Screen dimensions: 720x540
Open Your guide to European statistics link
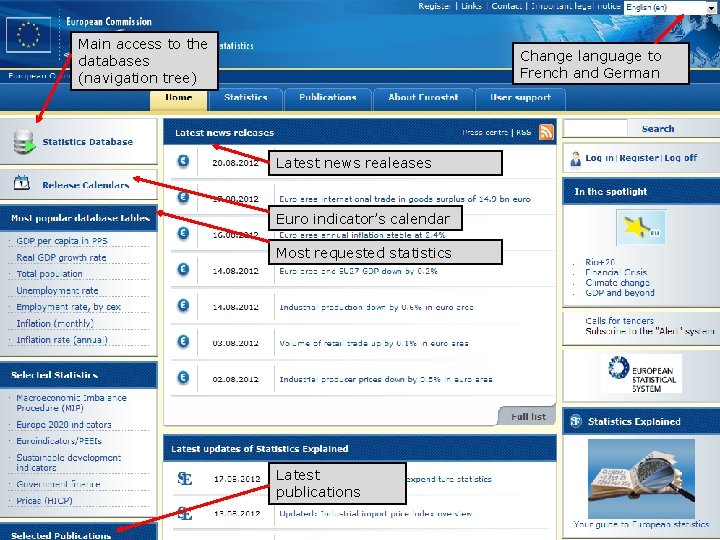(641, 524)
